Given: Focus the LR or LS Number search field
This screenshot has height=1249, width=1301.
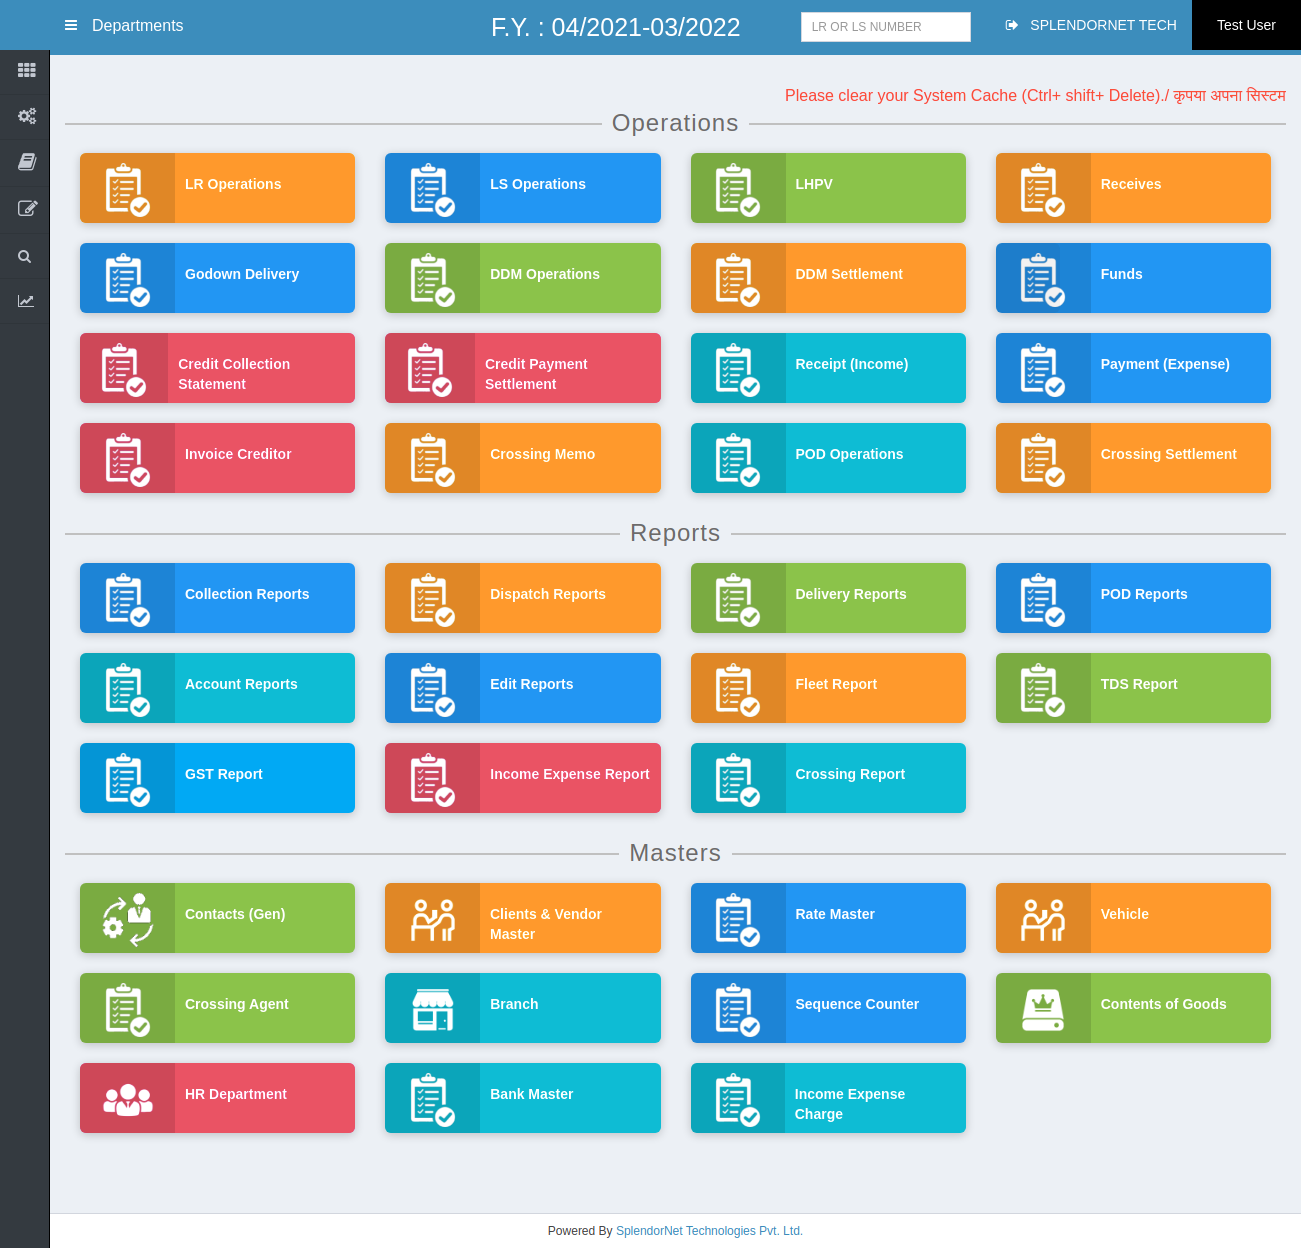Looking at the screenshot, I should (x=886, y=27).
